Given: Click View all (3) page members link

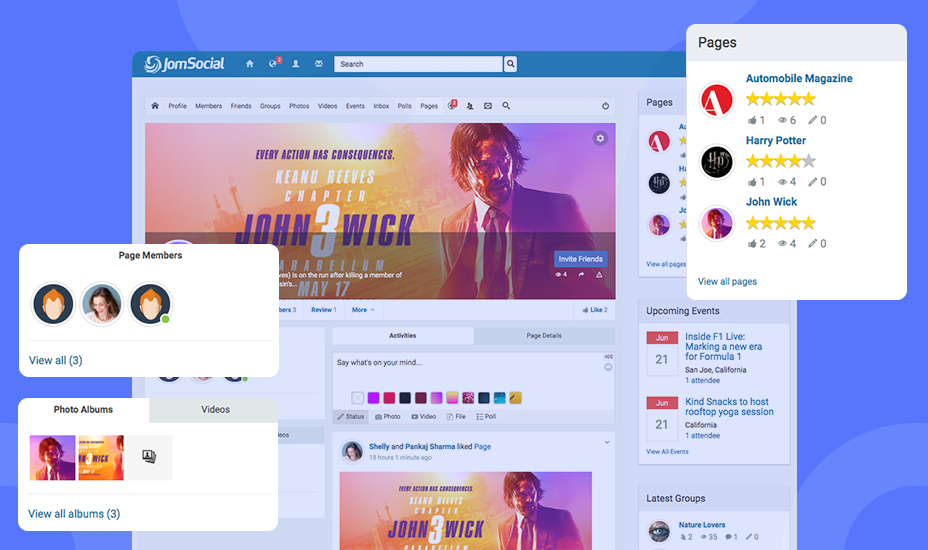Looking at the screenshot, I should 56,360.
